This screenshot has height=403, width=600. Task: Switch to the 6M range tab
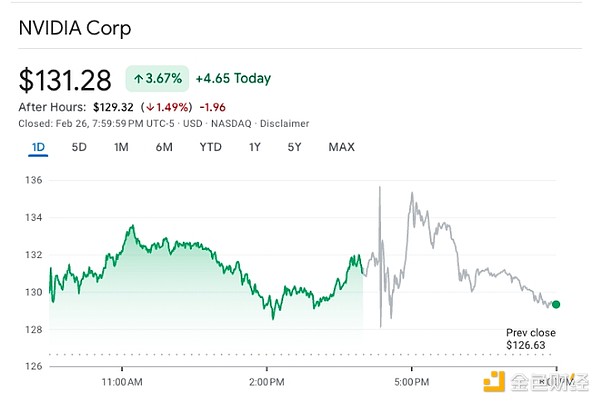(x=164, y=148)
